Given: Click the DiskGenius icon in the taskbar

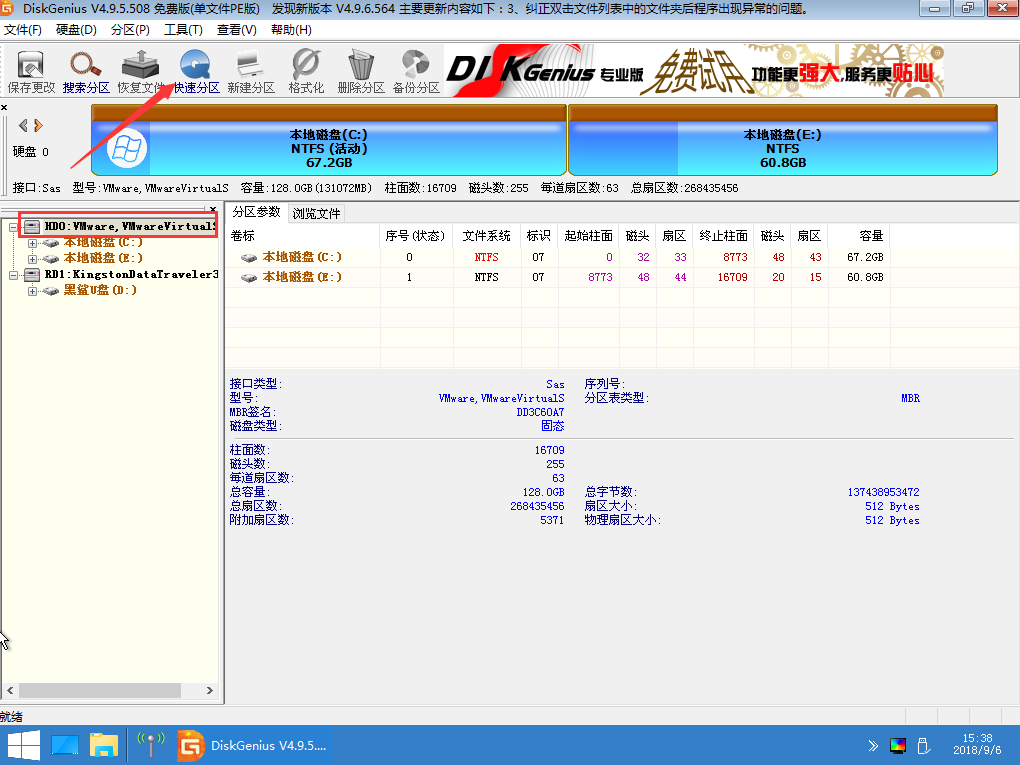Looking at the screenshot, I should pos(190,745).
